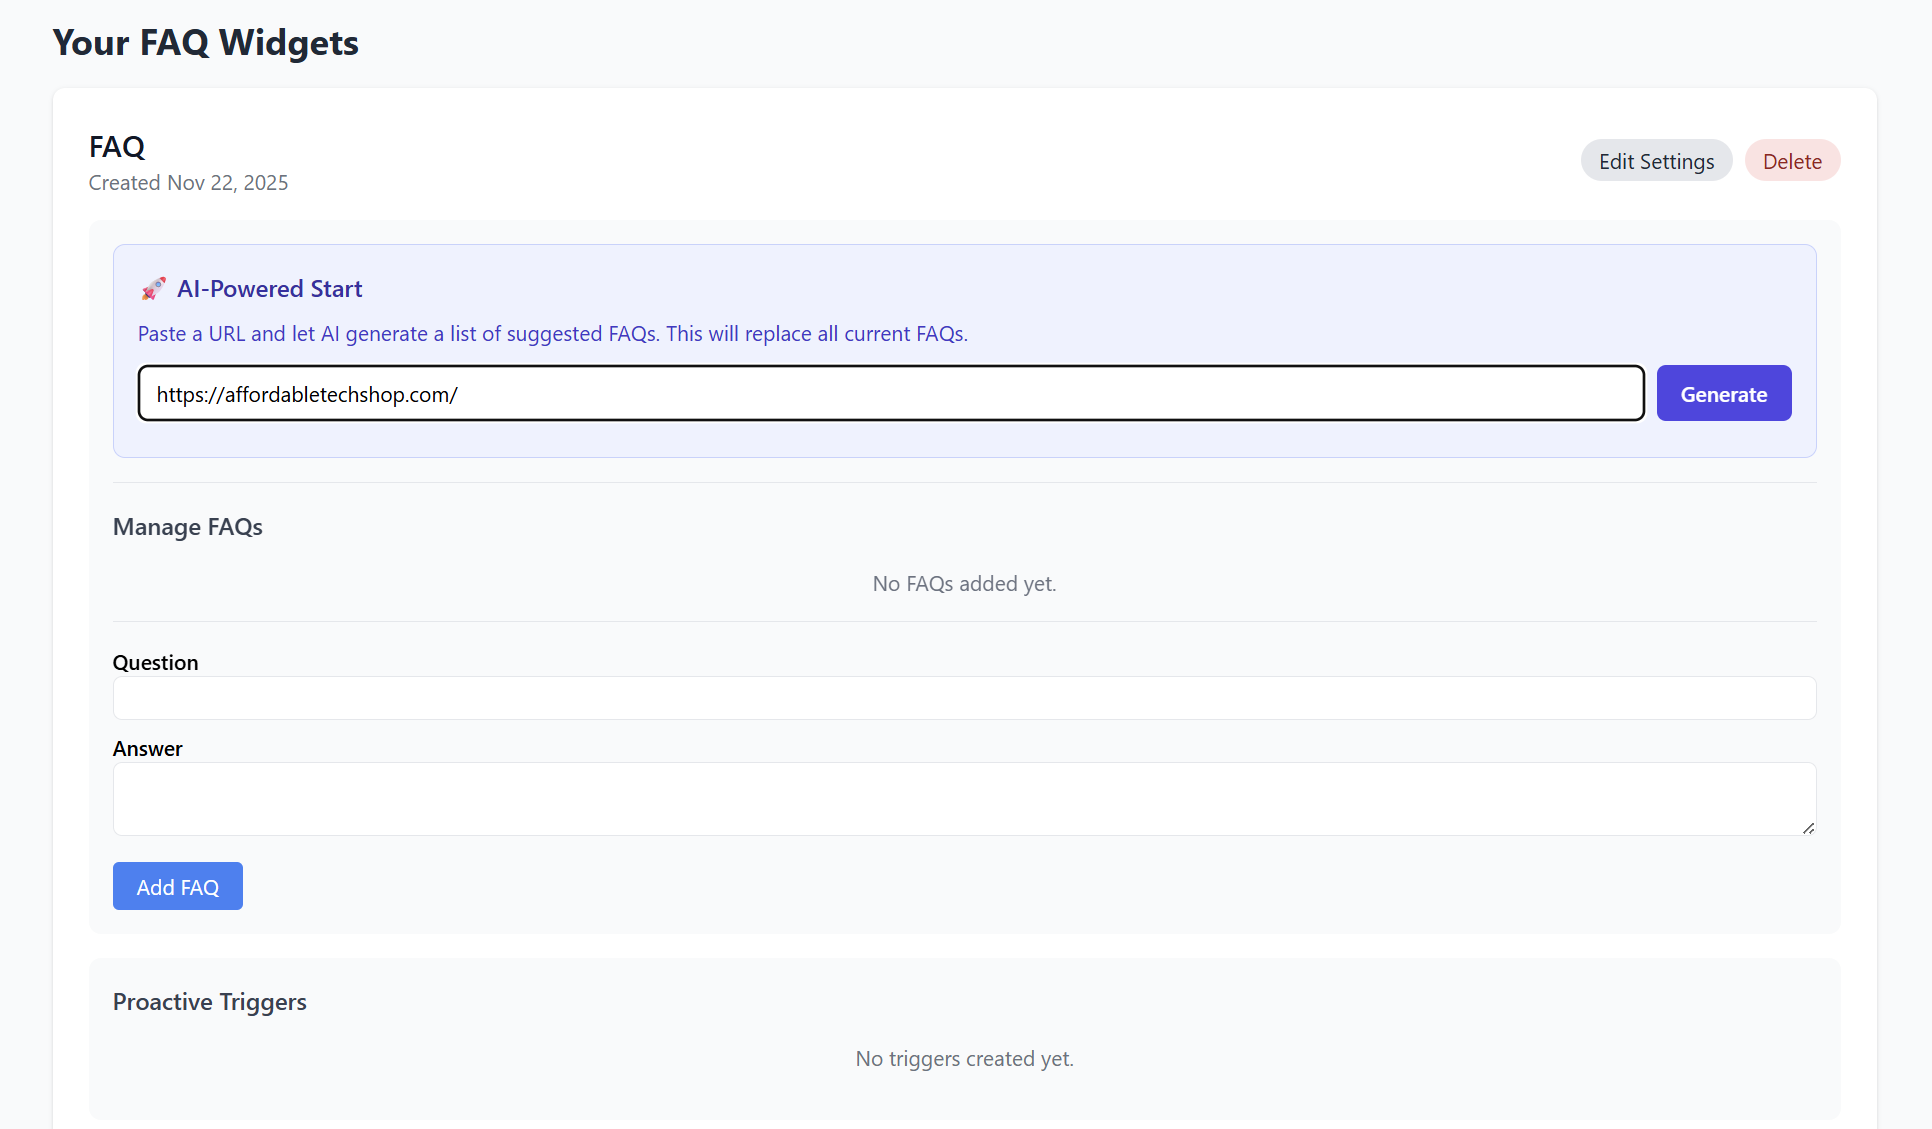
Task: Click the Paste a URL instruction text
Action: tap(553, 334)
